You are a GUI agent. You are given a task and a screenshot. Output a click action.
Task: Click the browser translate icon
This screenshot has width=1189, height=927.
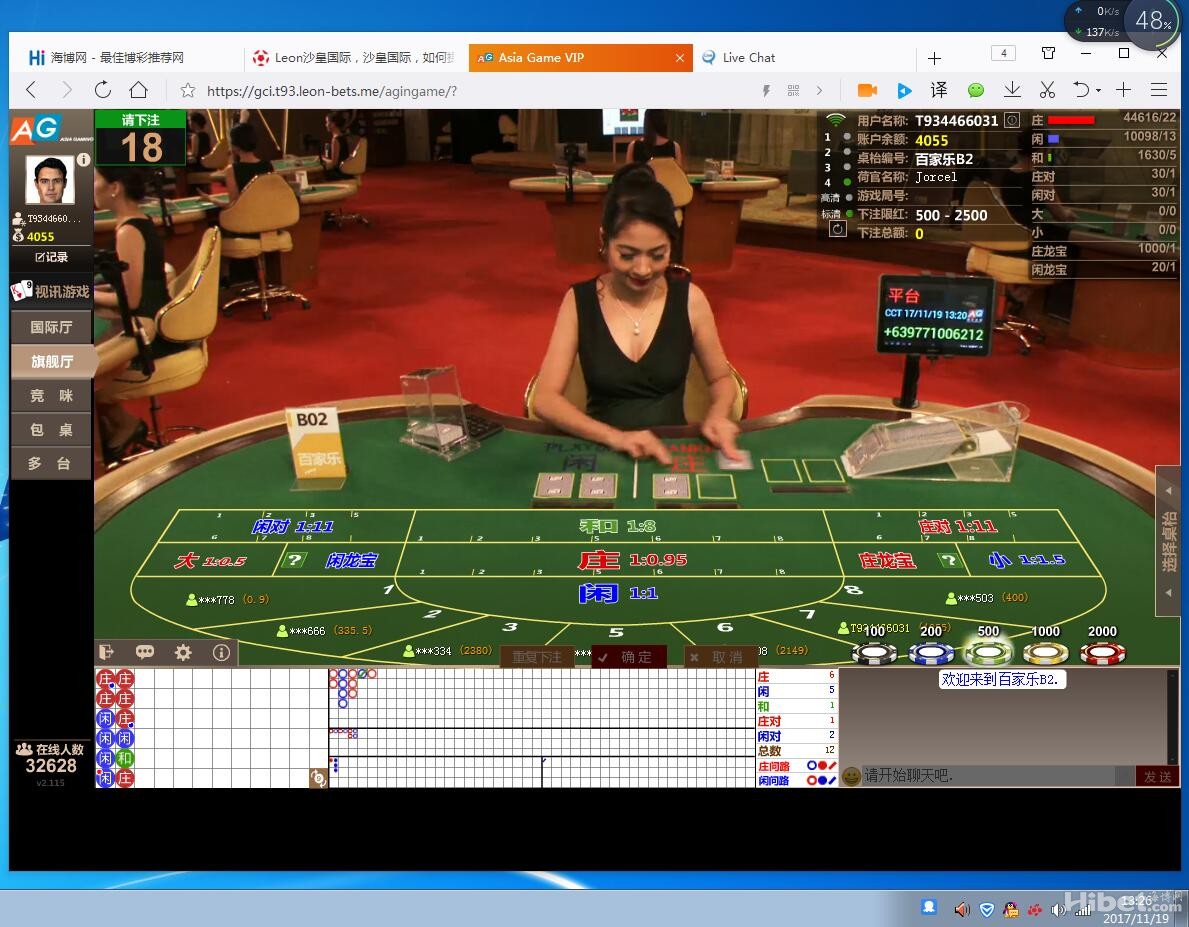pyautogui.click(x=939, y=90)
